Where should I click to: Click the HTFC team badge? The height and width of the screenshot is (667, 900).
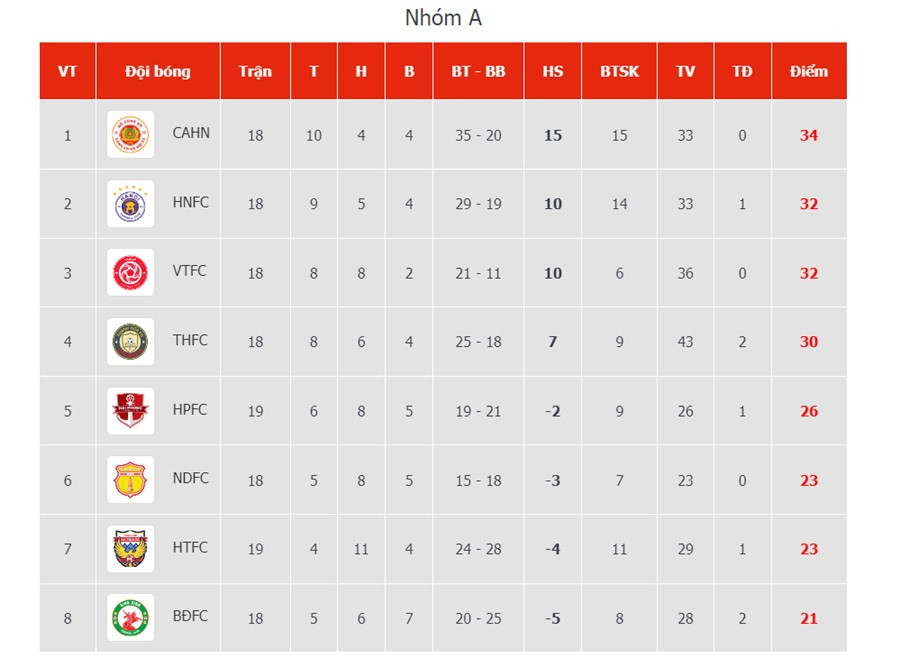pyautogui.click(x=131, y=549)
